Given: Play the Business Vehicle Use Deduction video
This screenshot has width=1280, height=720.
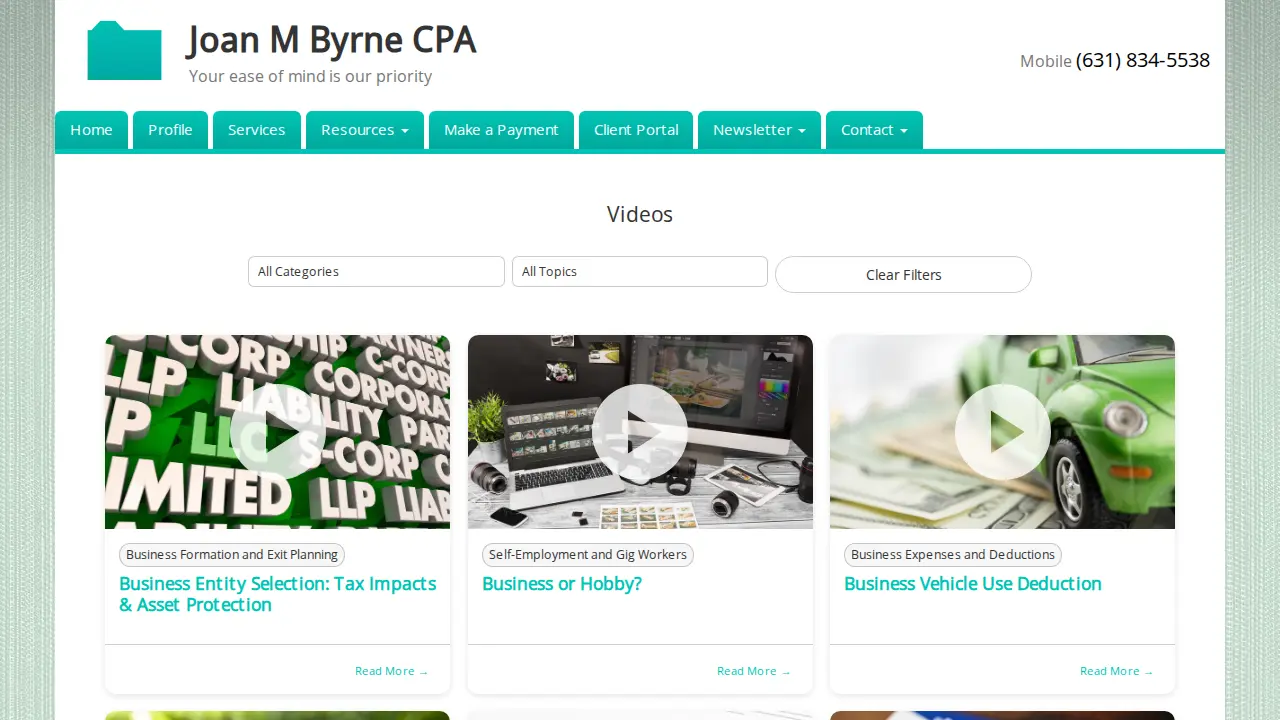Looking at the screenshot, I should (x=1002, y=432).
